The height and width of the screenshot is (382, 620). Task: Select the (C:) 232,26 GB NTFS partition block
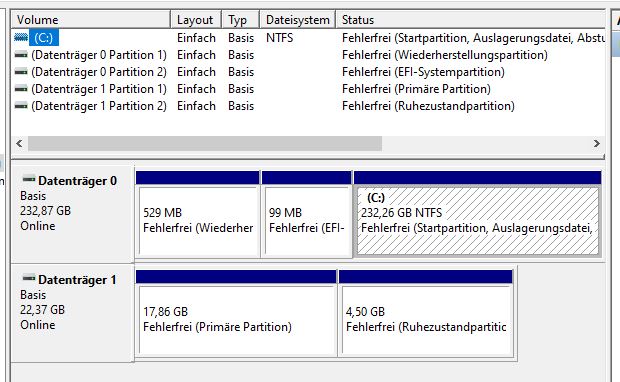tap(478, 221)
